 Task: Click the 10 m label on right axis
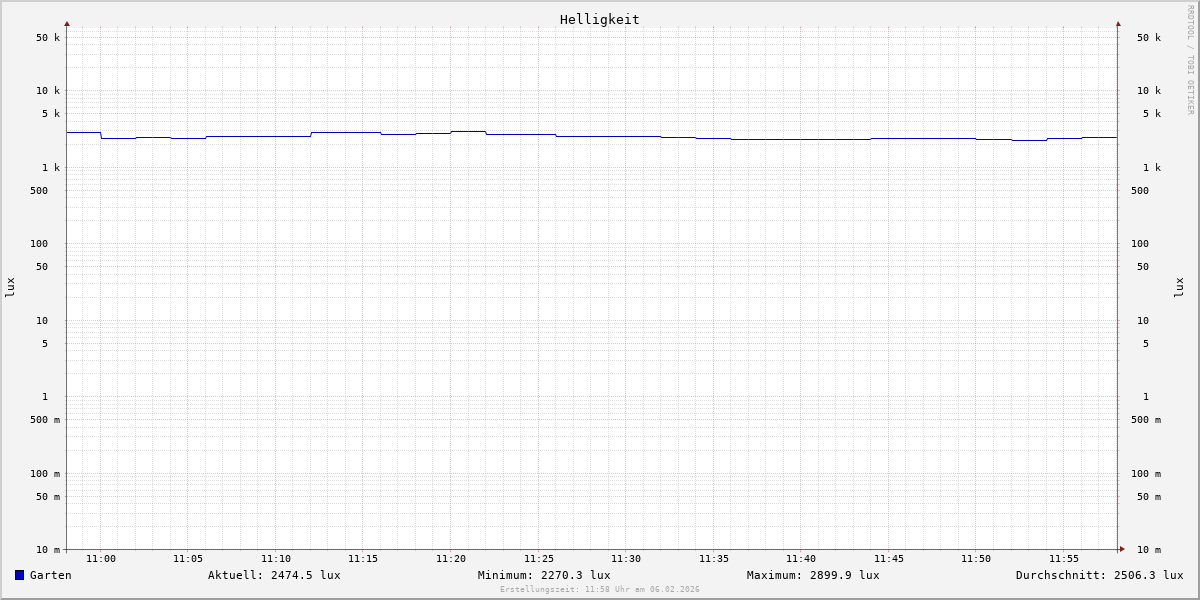[1148, 550]
